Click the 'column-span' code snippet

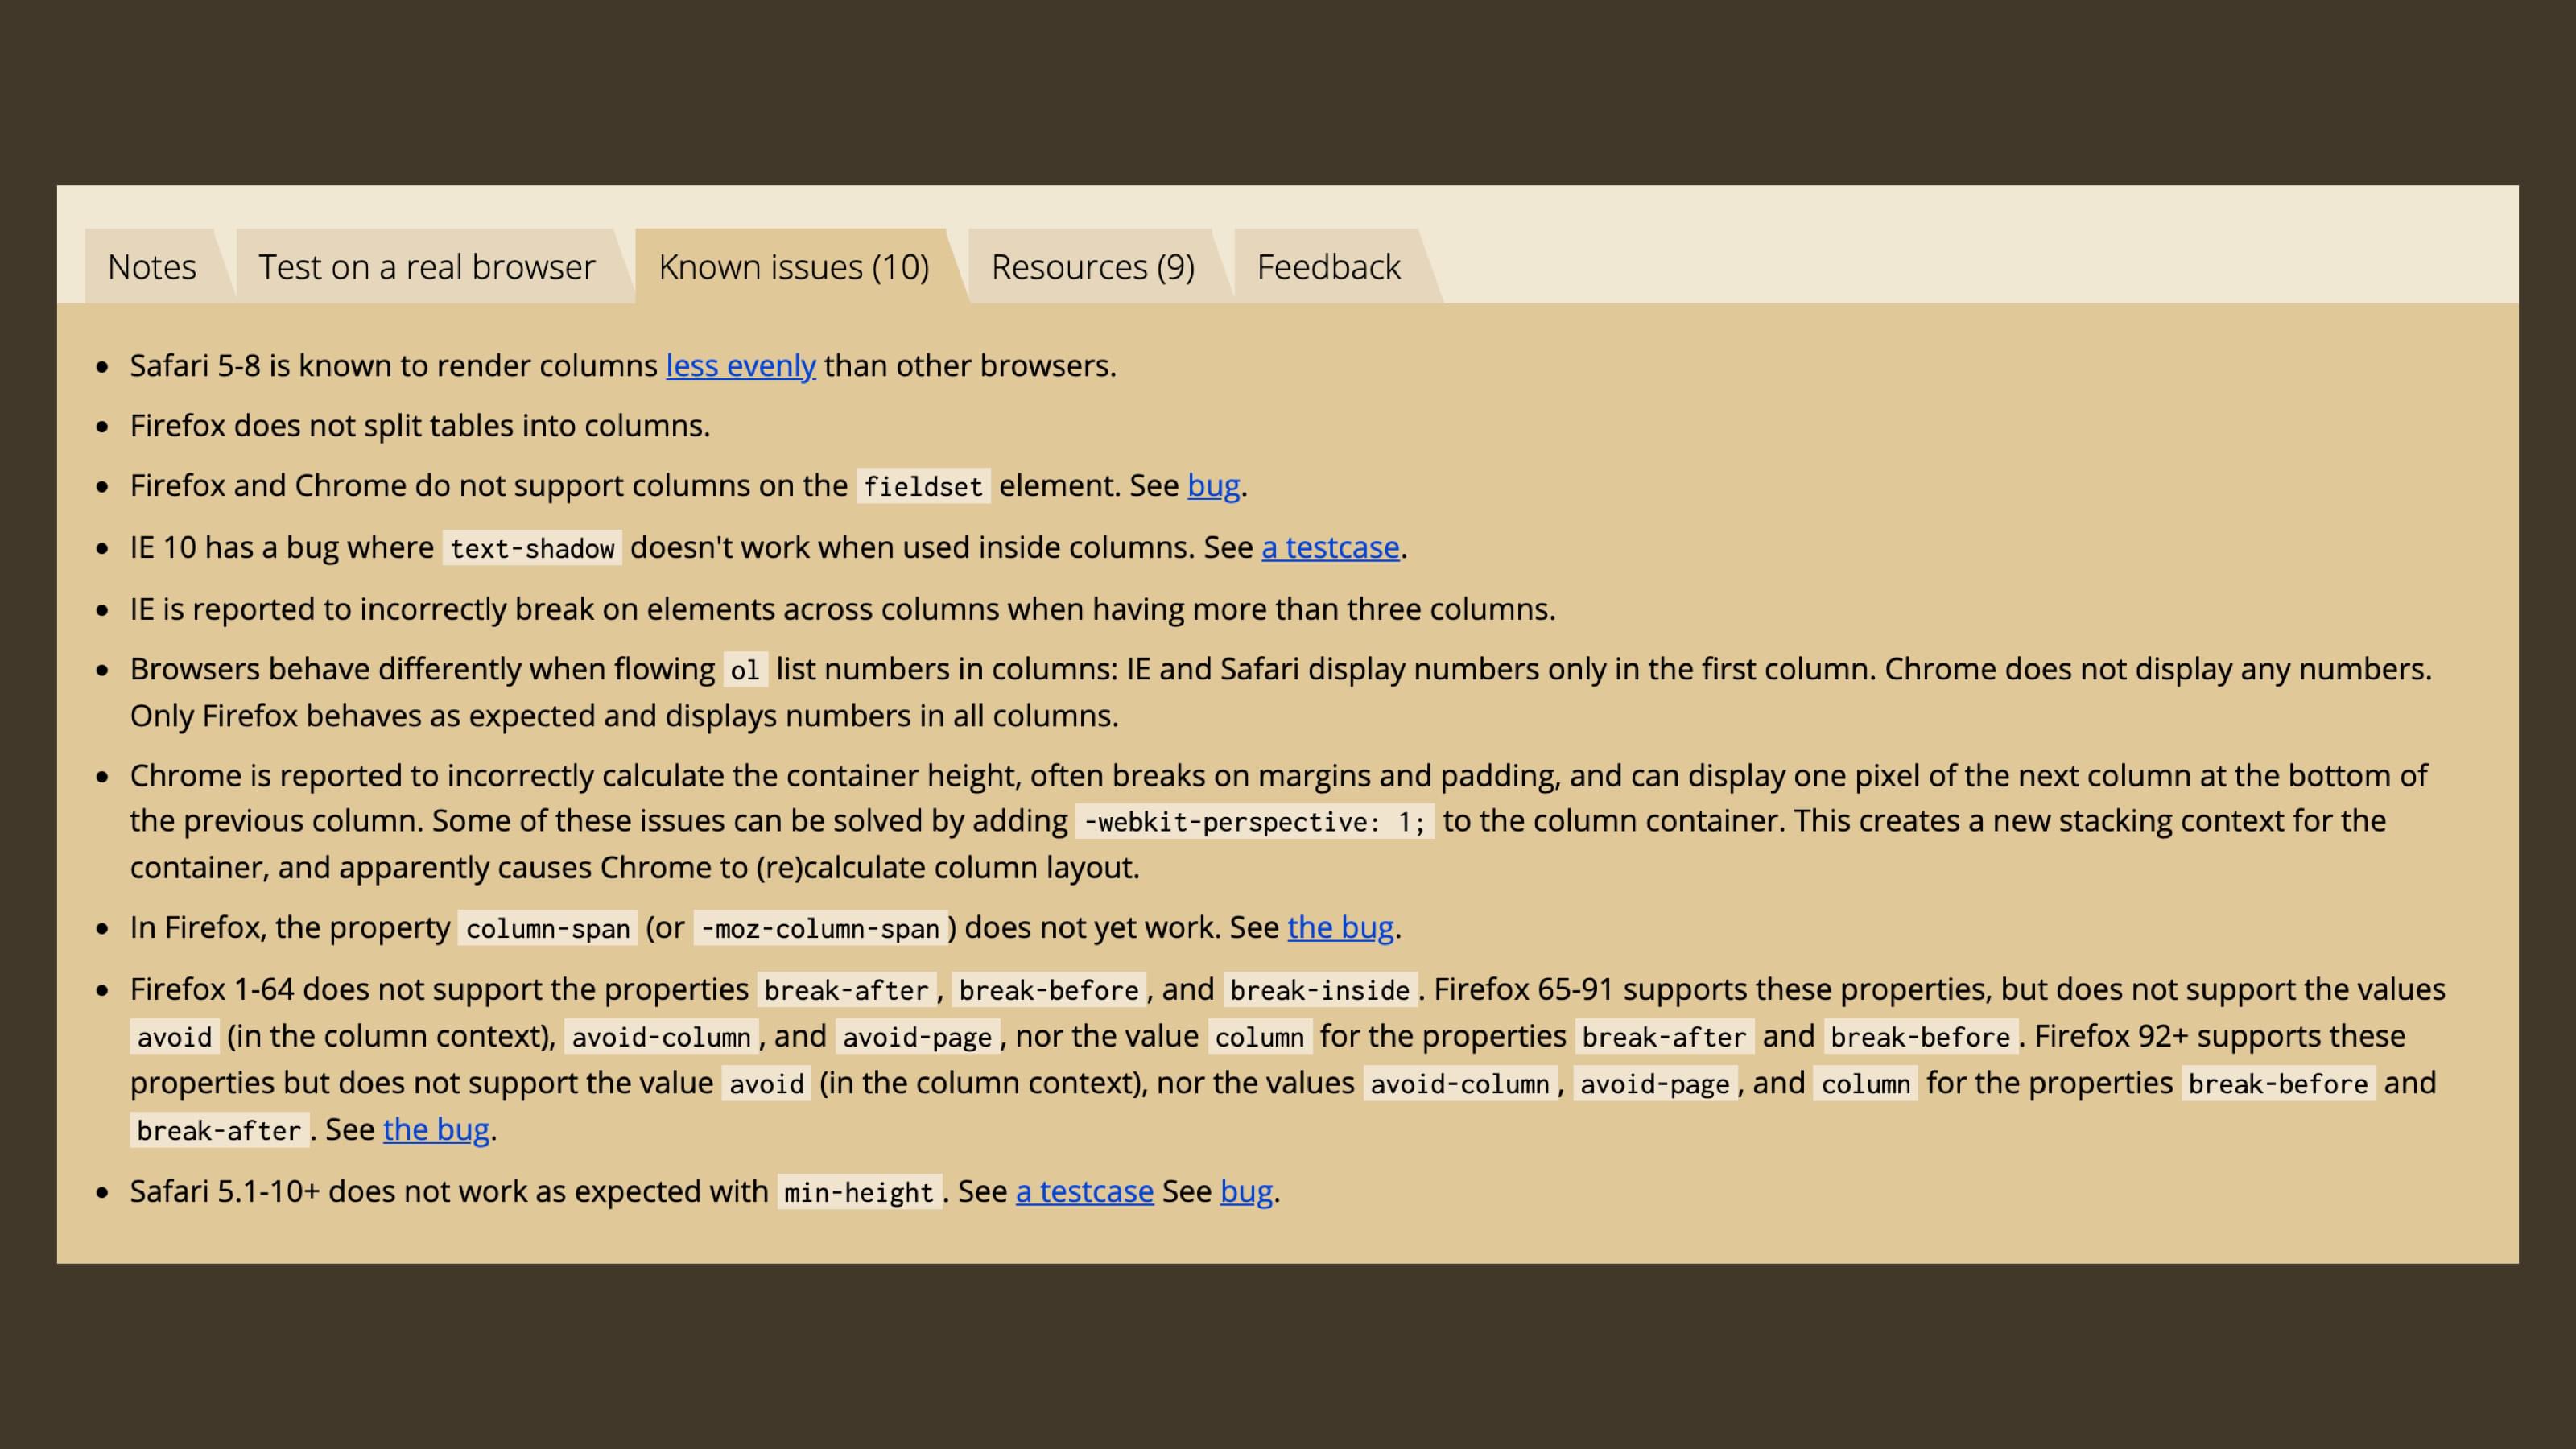point(547,929)
